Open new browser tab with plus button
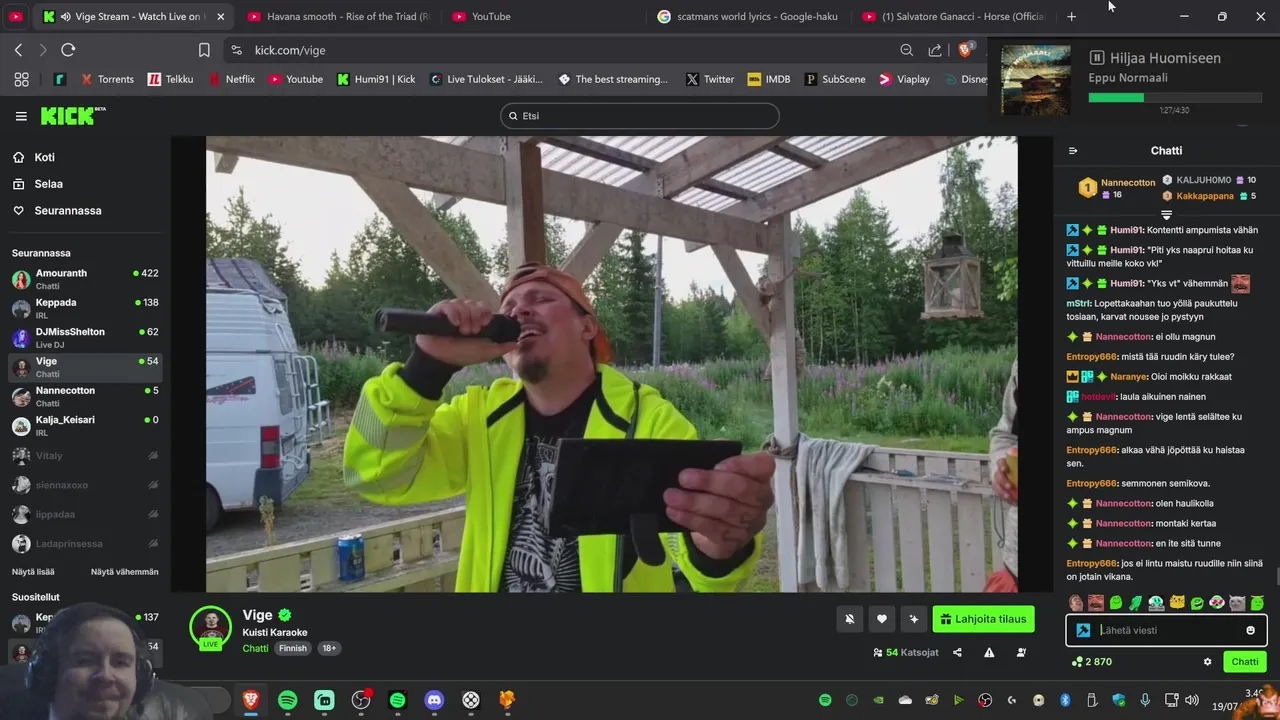The image size is (1280, 720). coord(1071,16)
